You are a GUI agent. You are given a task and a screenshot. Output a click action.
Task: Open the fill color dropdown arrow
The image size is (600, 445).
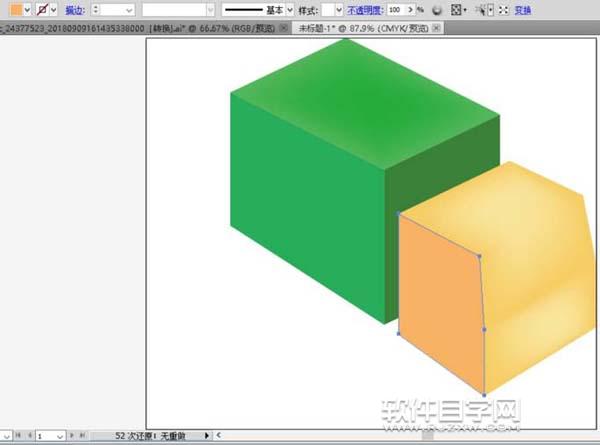point(27,10)
